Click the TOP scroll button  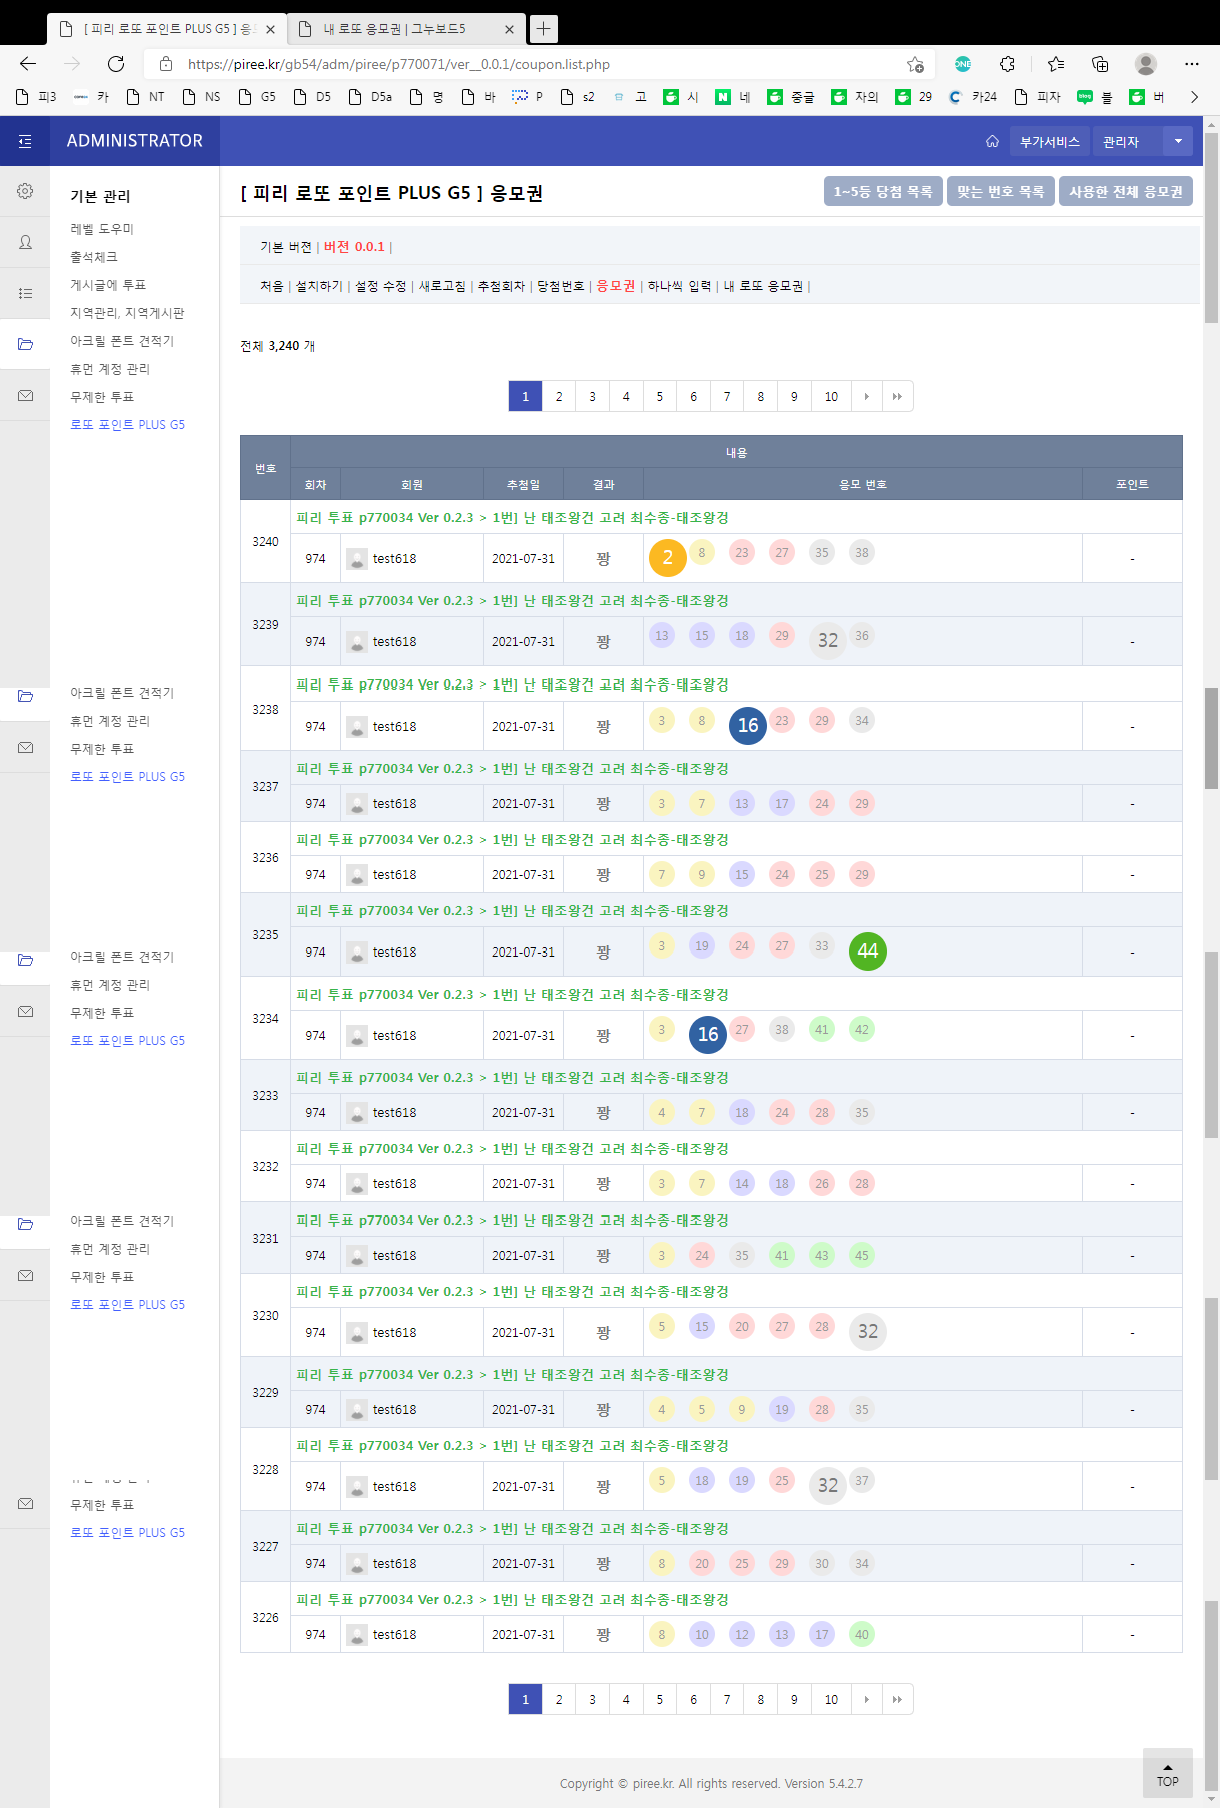(1167, 1773)
